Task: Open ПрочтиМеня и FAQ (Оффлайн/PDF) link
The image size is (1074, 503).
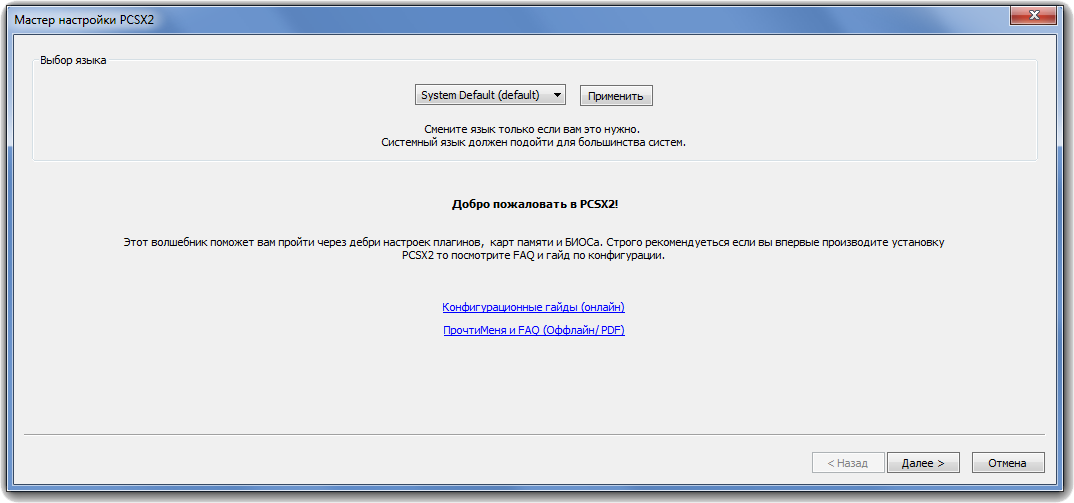Action: [534, 330]
